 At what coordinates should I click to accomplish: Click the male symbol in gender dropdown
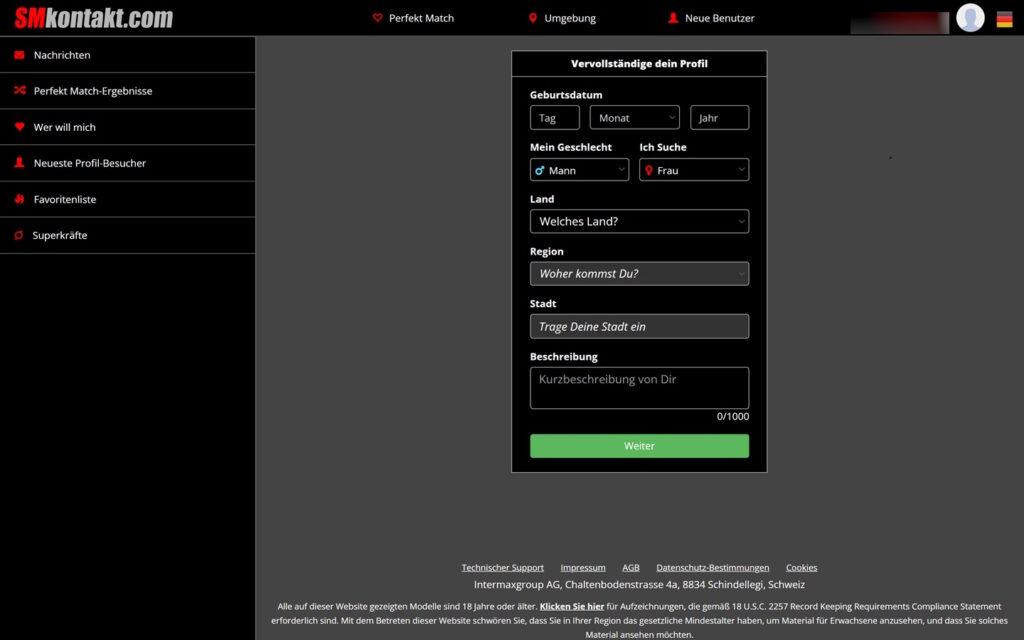pyautogui.click(x=539, y=170)
